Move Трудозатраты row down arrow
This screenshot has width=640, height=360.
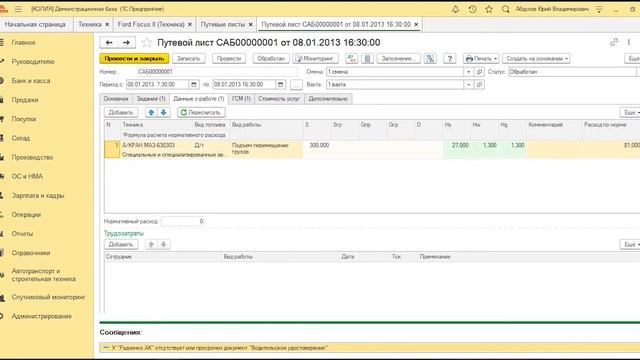click(164, 244)
